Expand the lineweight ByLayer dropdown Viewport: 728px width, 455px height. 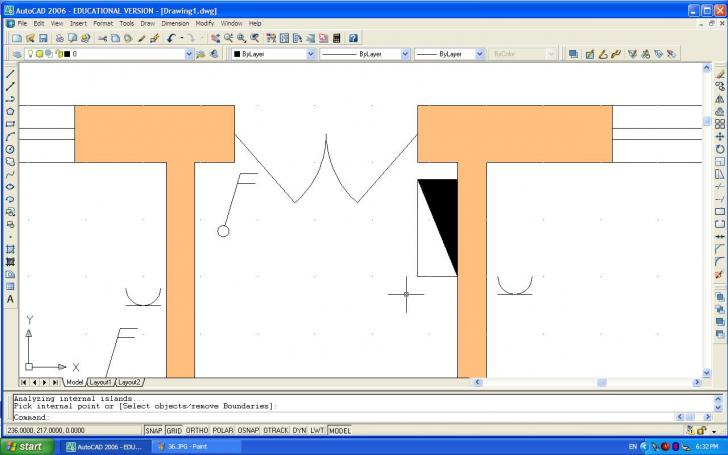tap(480, 54)
